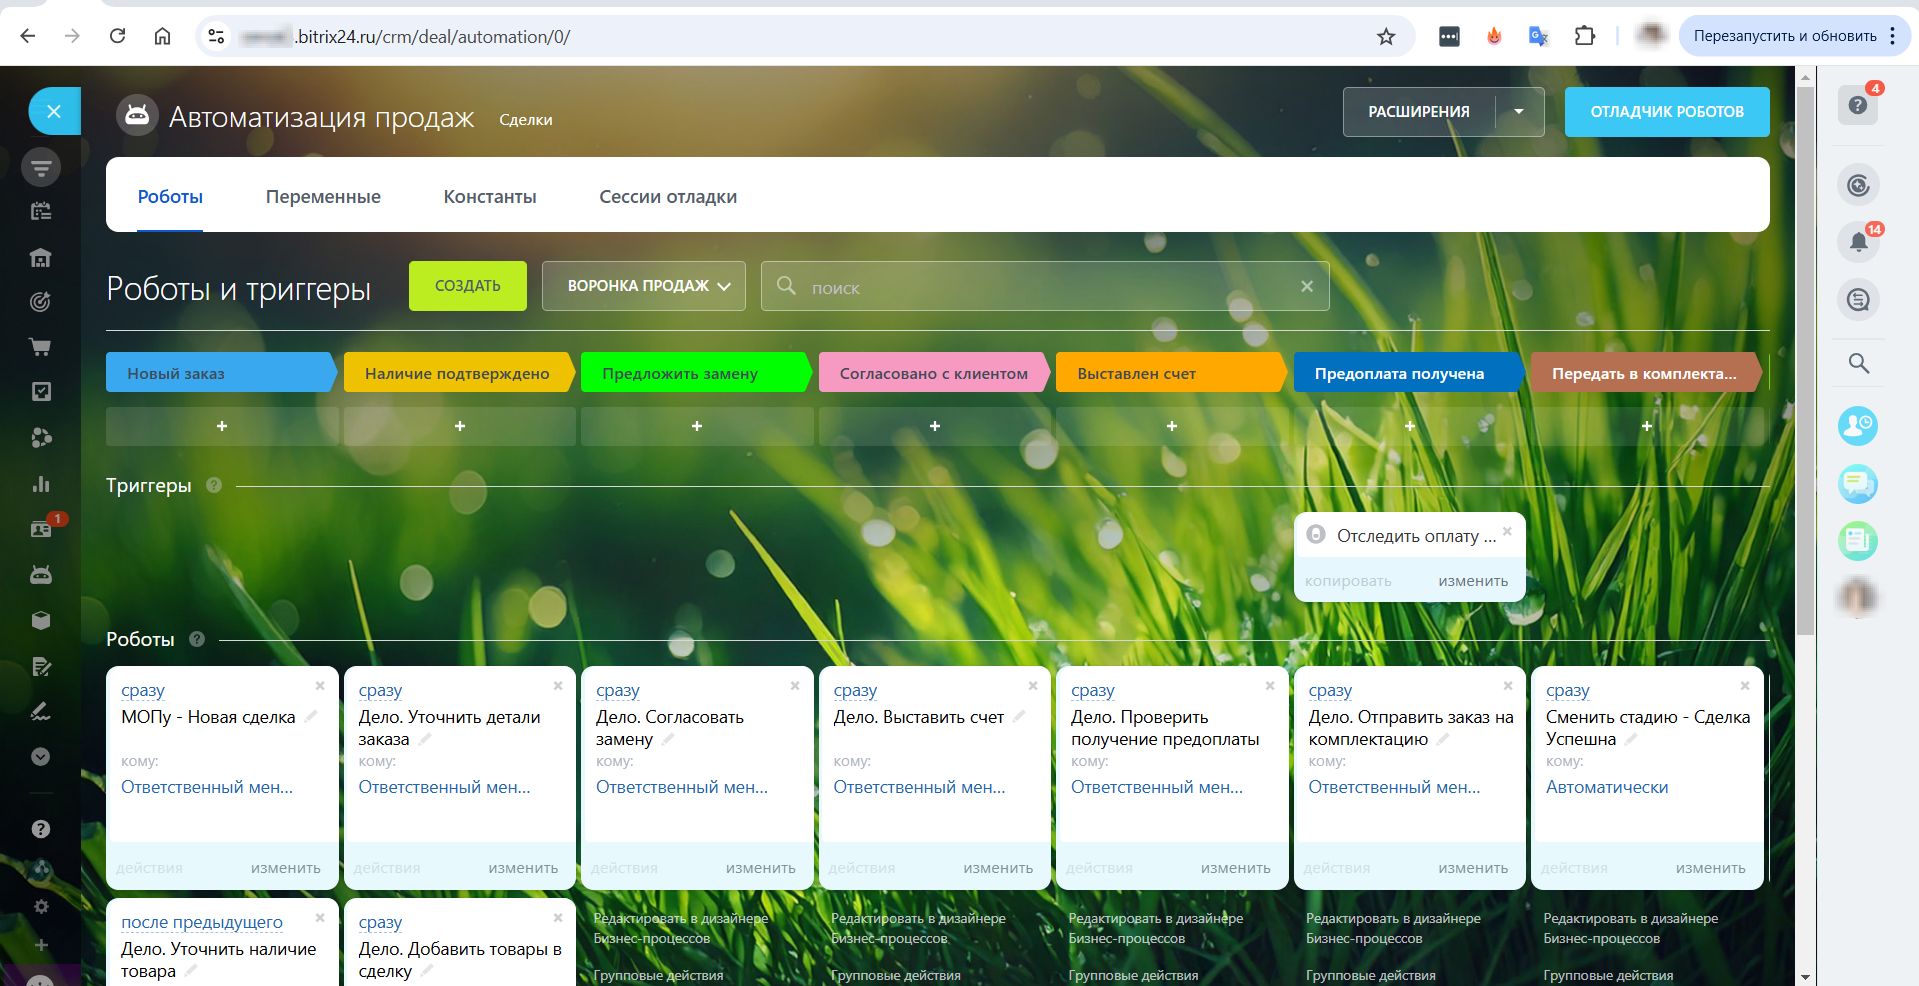The image size is (1919, 986).
Task: Open notifications bell with badge 14
Action: point(1858,242)
